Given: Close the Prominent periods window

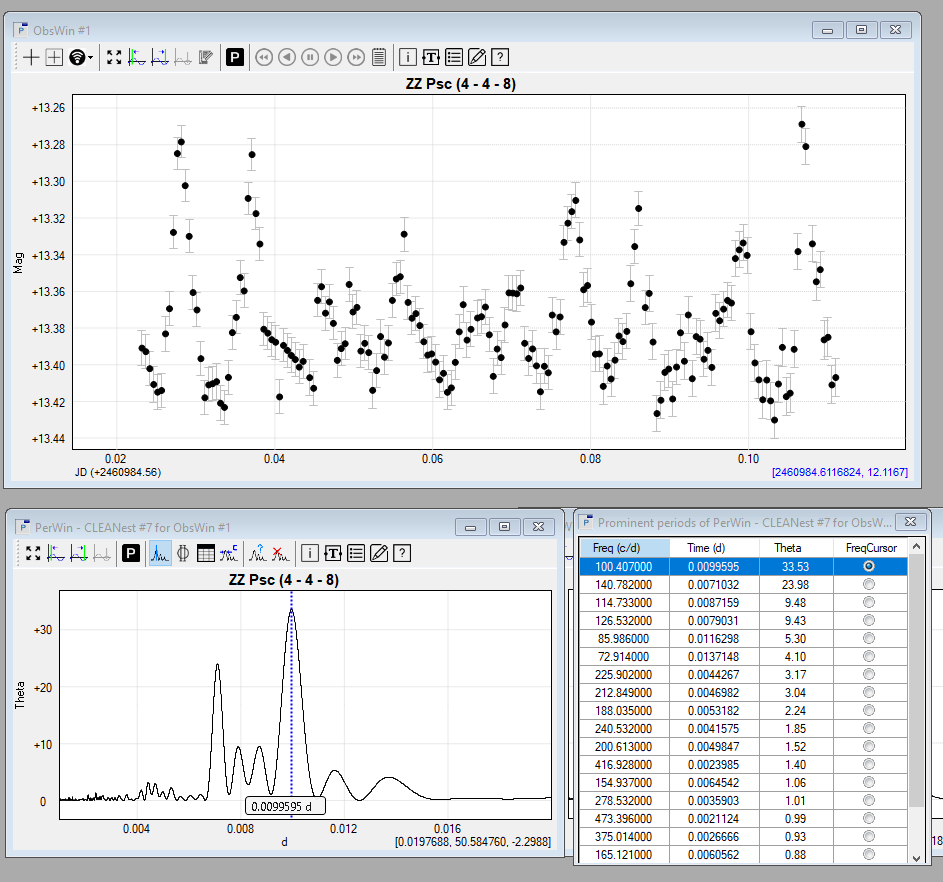Looking at the screenshot, I should [x=910, y=522].
